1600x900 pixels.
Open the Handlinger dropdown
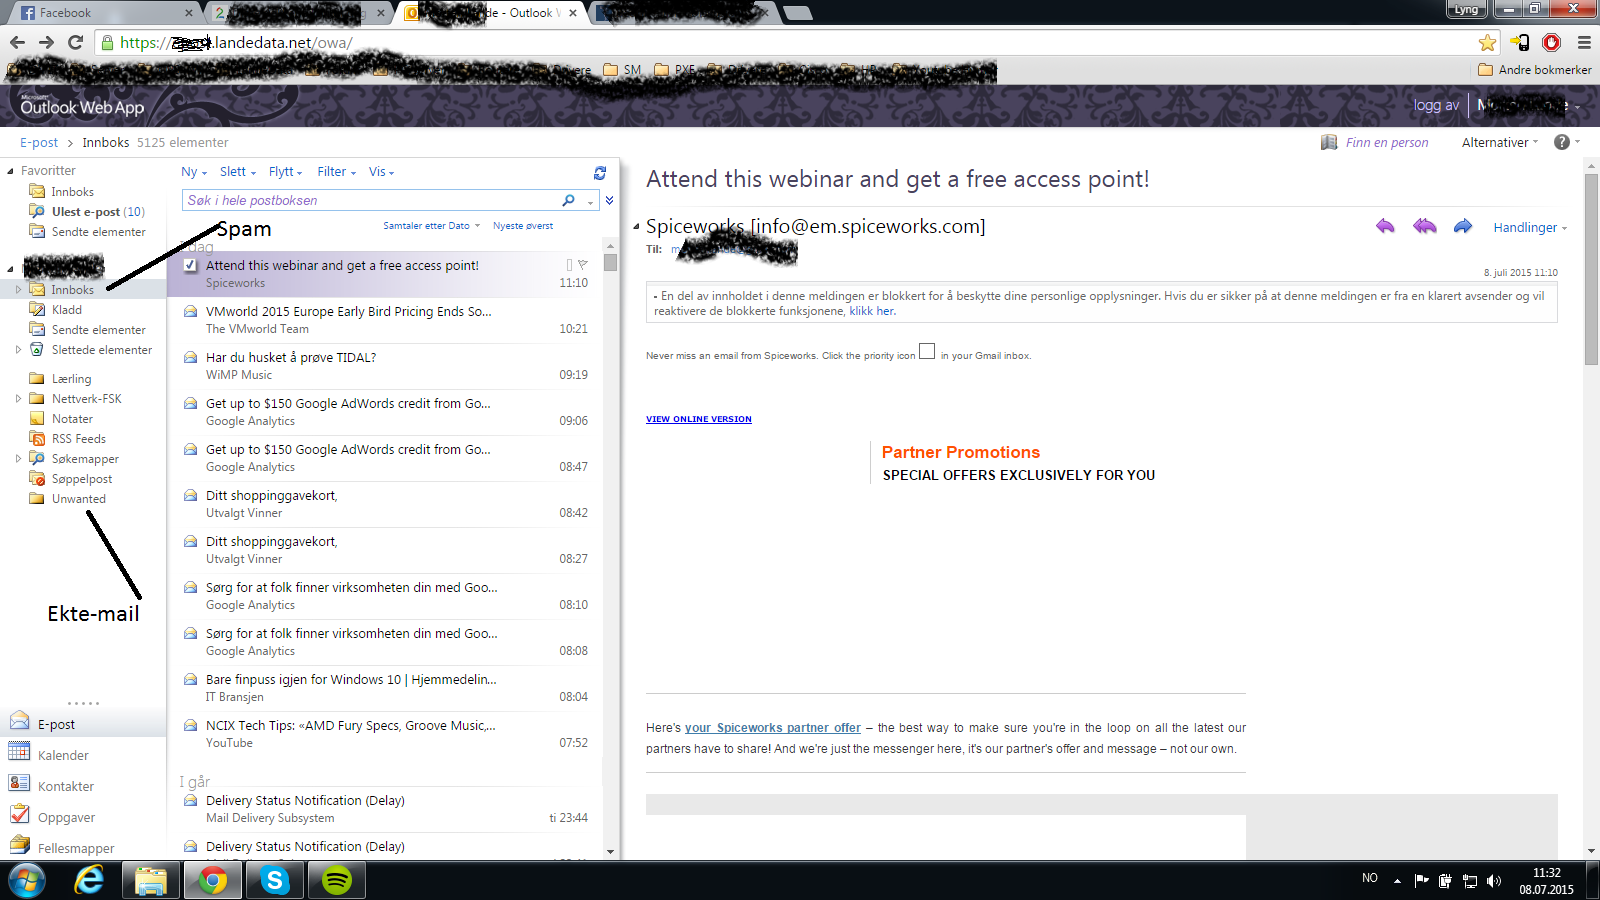pos(1530,227)
